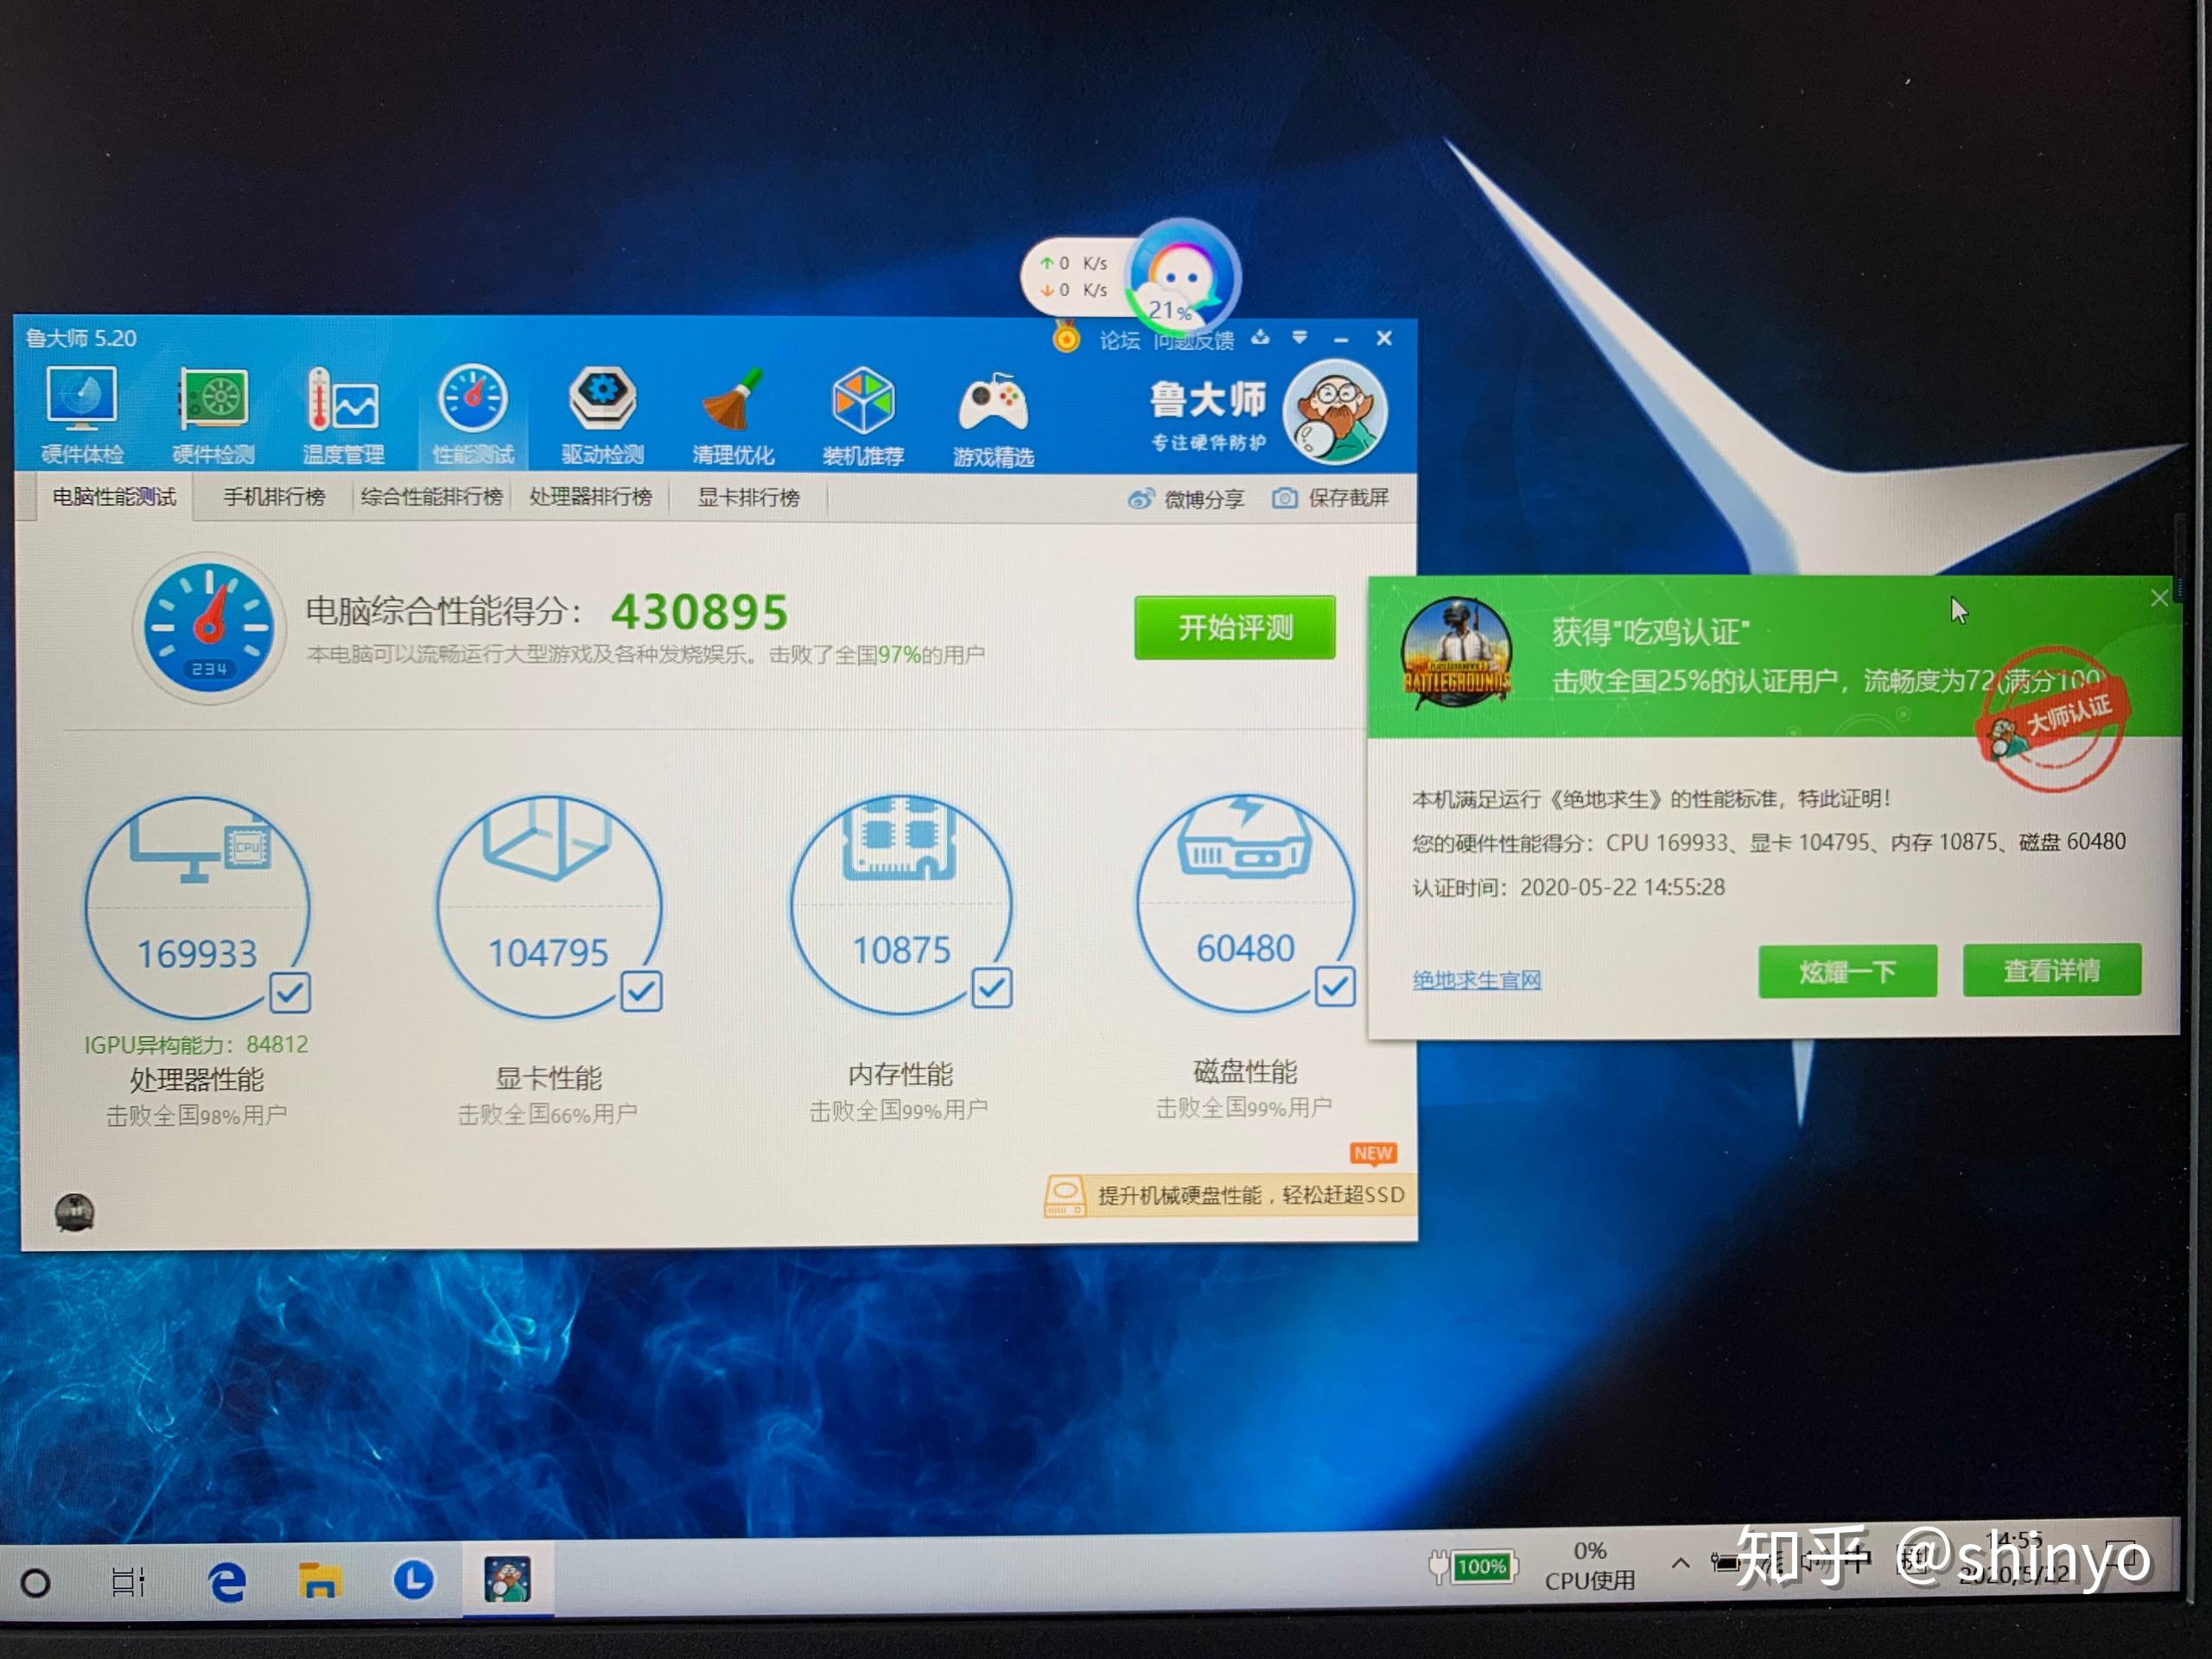The width and height of the screenshot is (2212, 1659).
Task: Click 查看详情 view details button
Action: 2051,970
